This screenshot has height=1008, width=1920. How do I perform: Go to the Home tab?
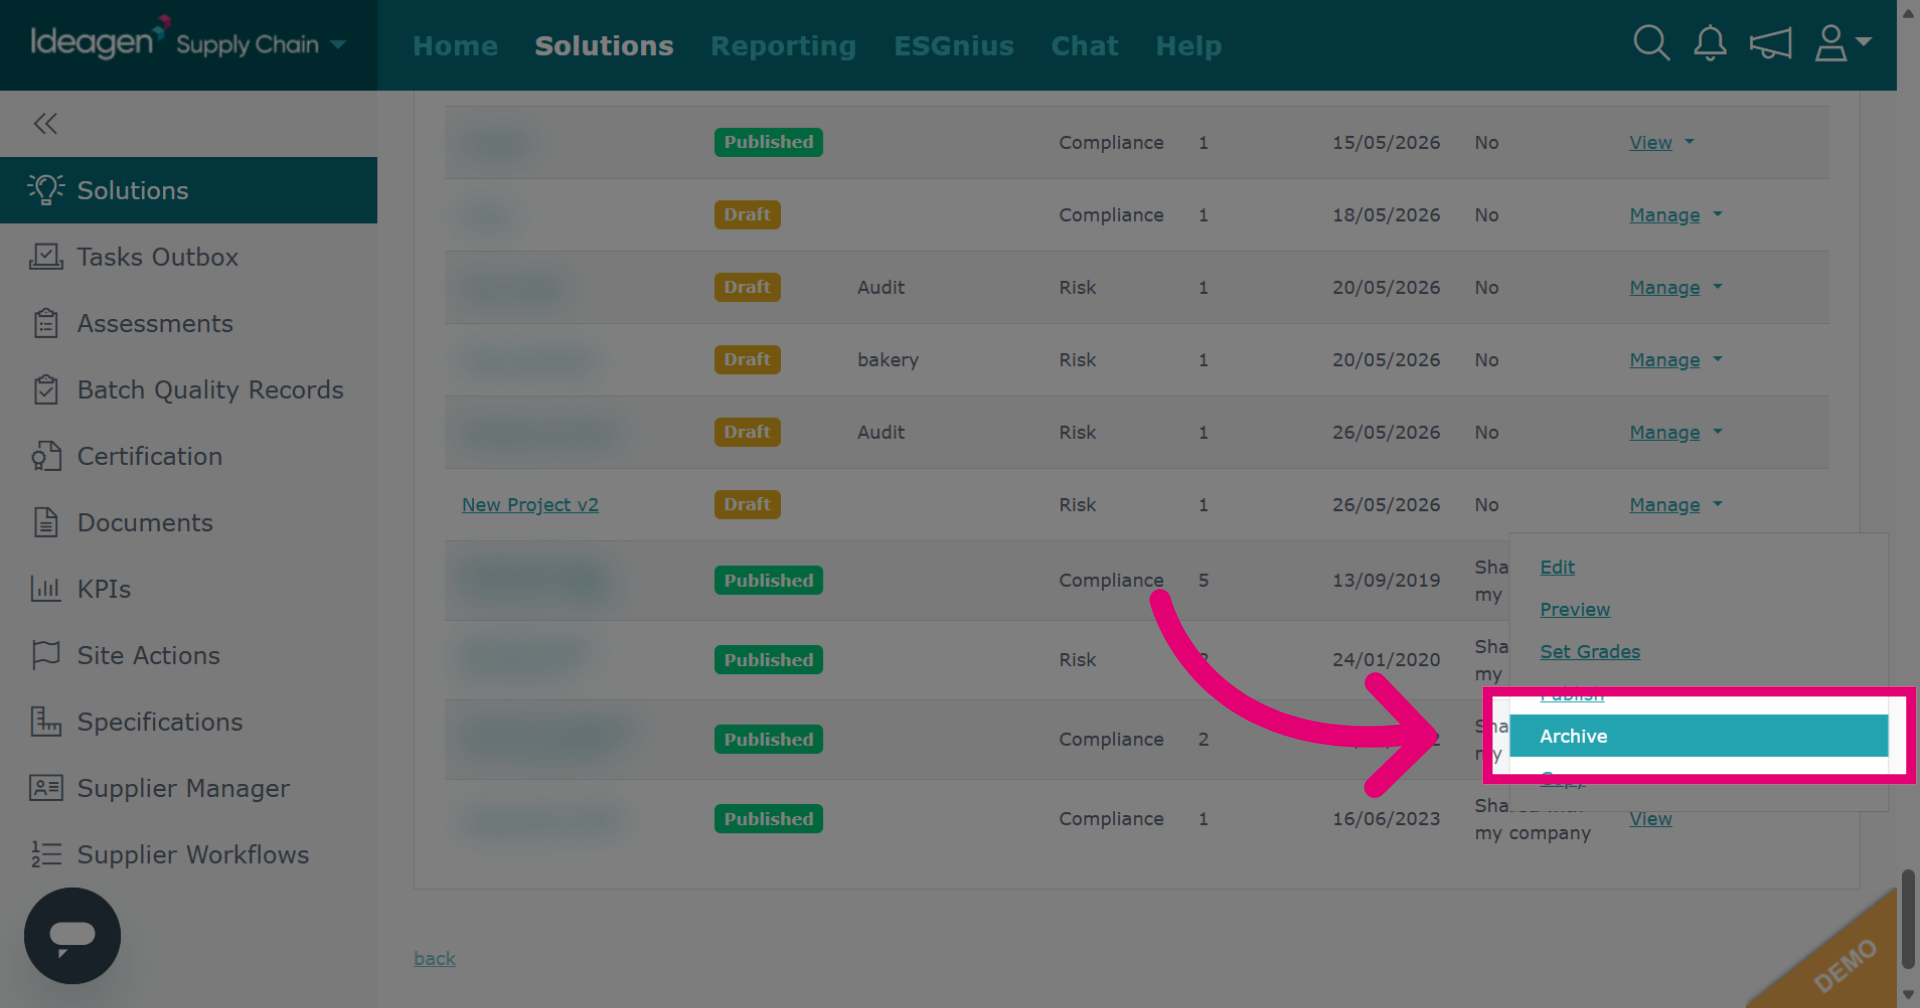[455, 46]
